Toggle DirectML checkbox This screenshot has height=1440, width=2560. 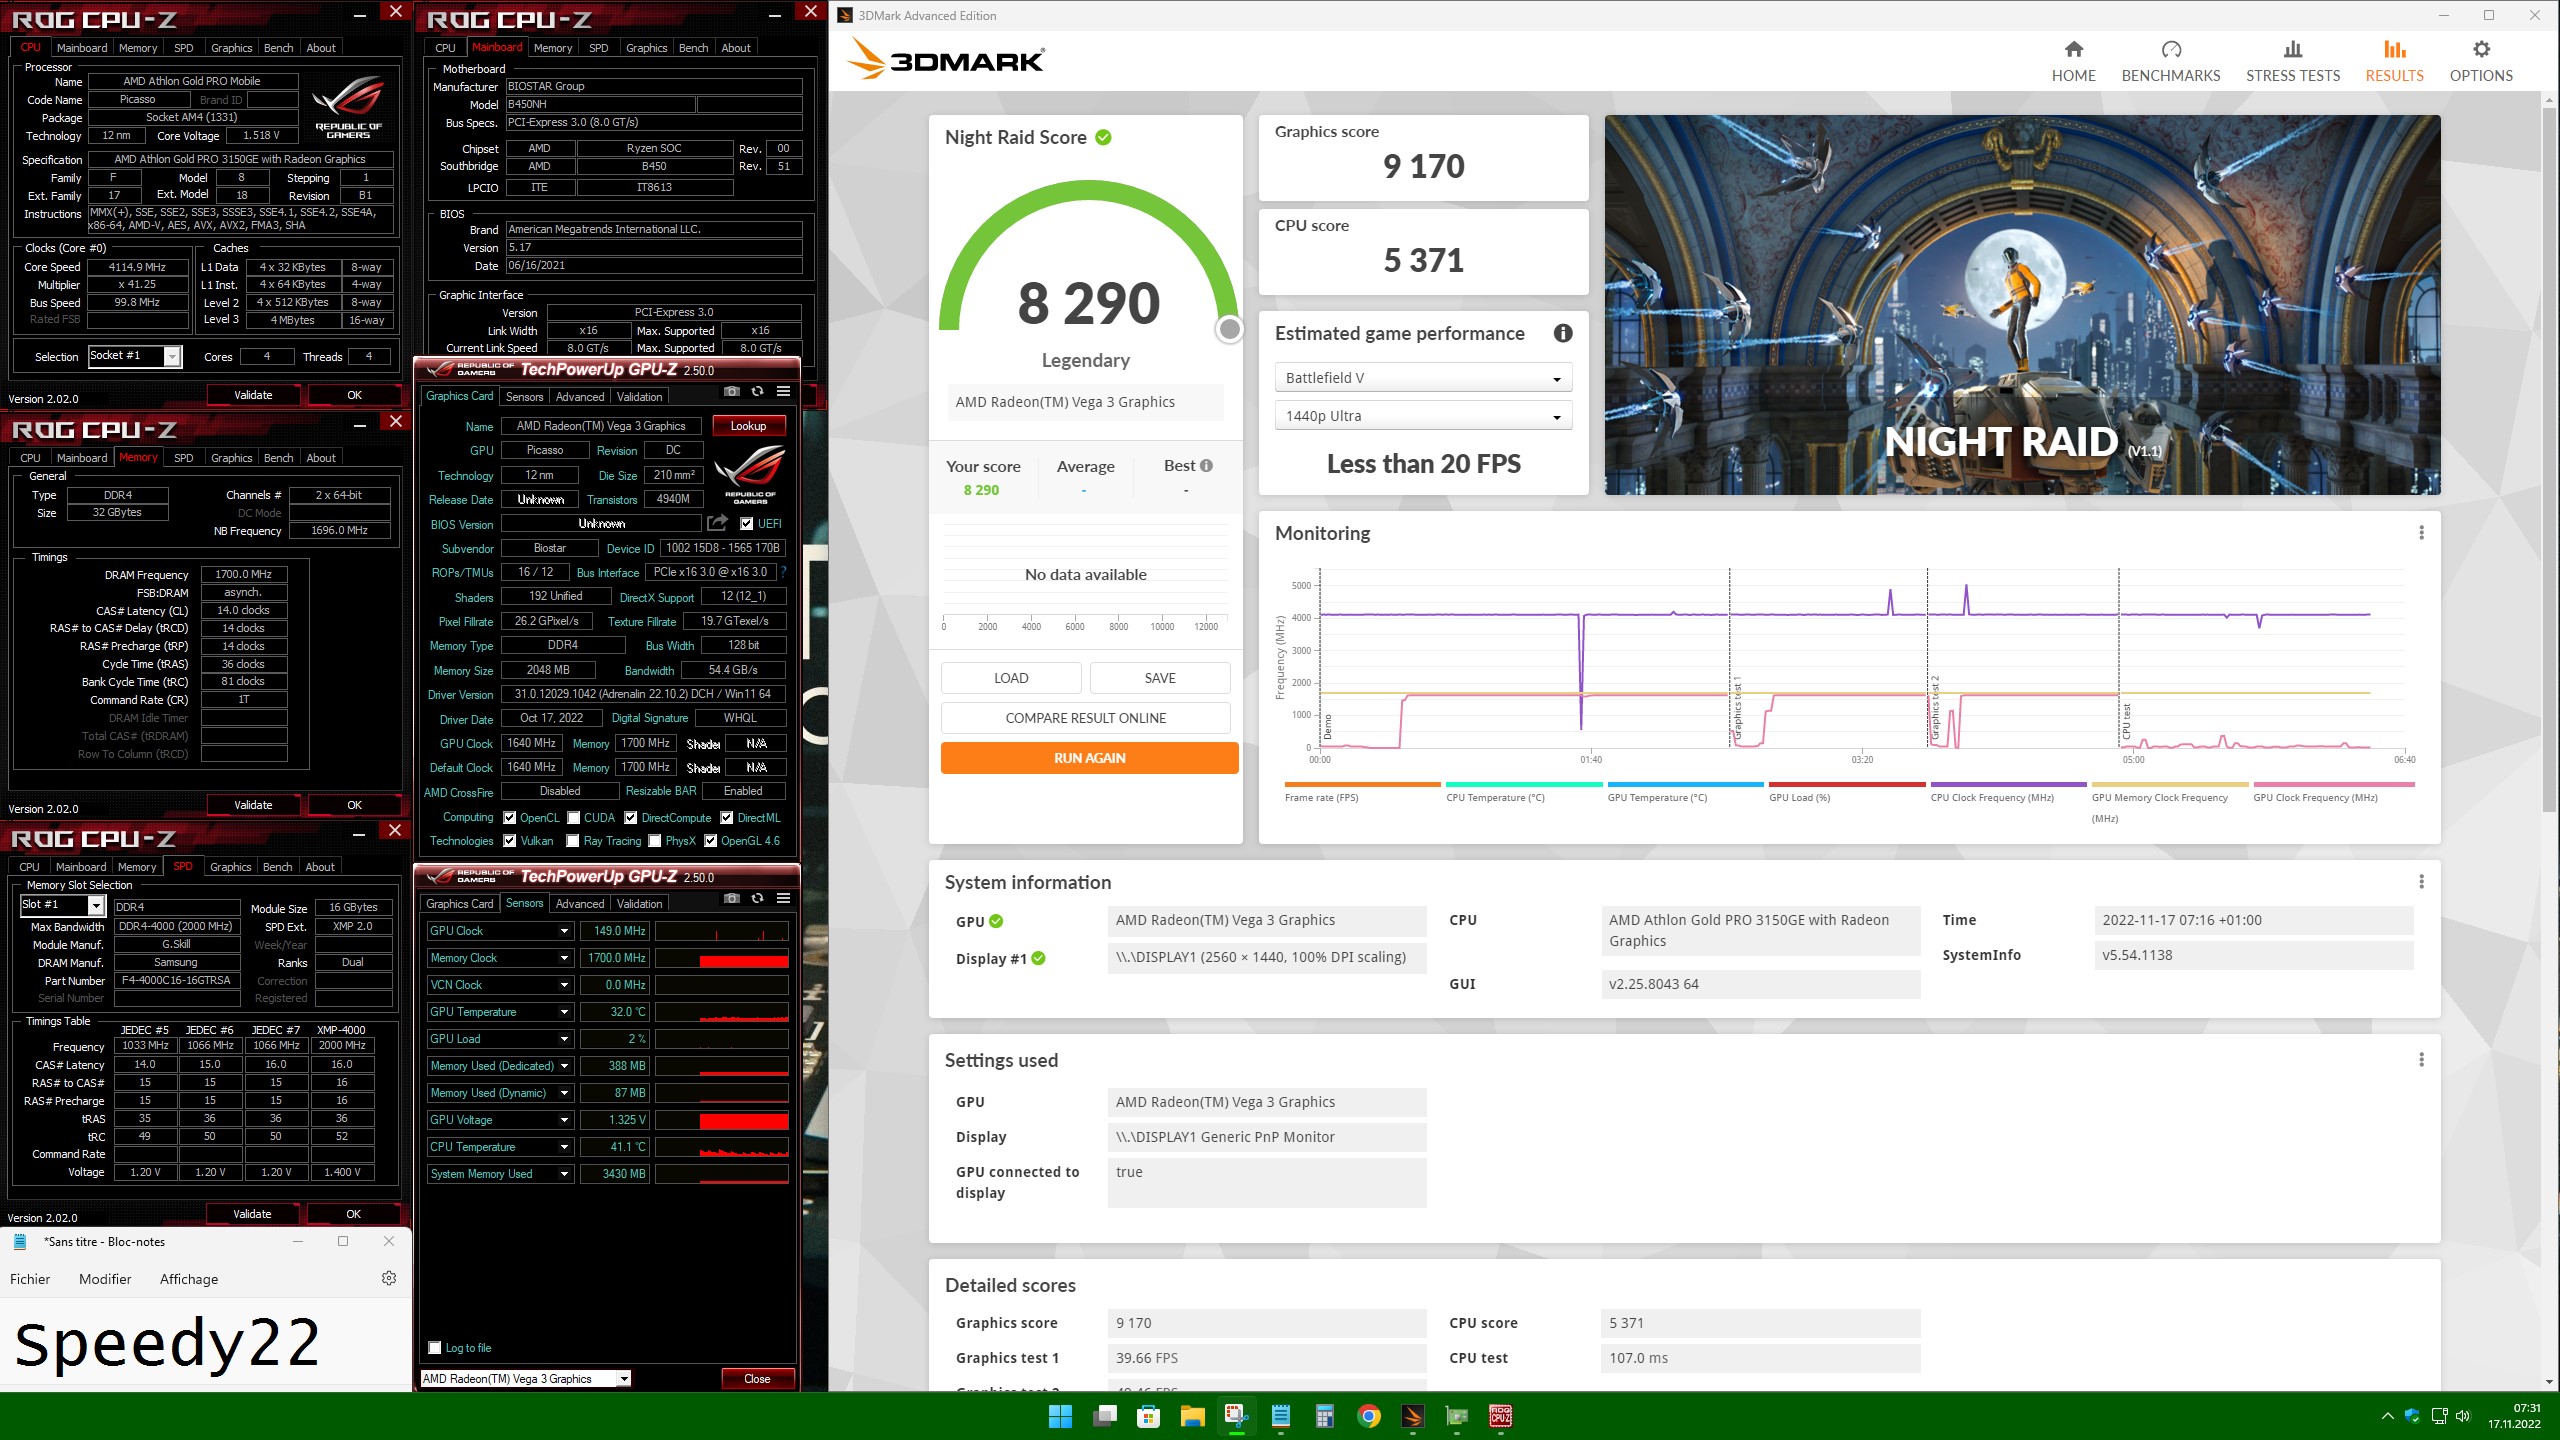(727, 818)
